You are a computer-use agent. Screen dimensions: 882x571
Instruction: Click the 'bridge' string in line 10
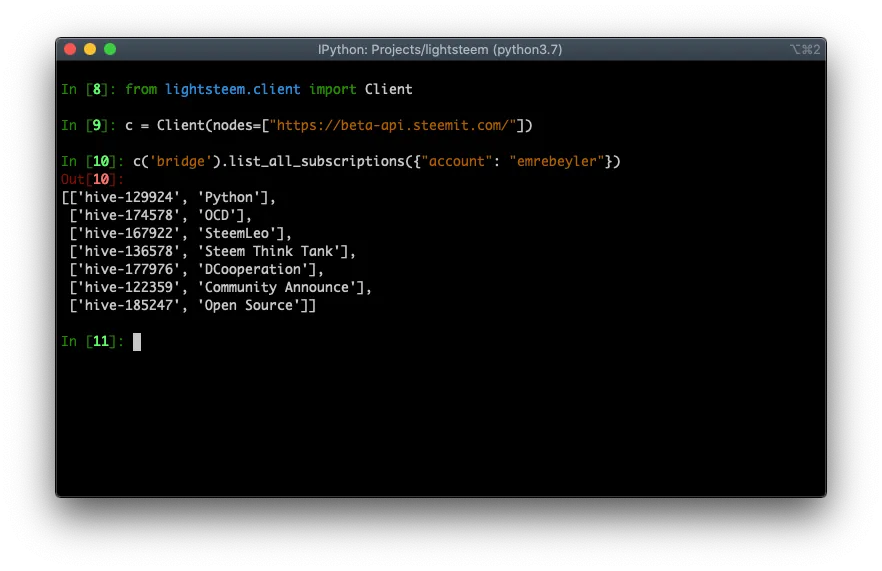[181, 161]
